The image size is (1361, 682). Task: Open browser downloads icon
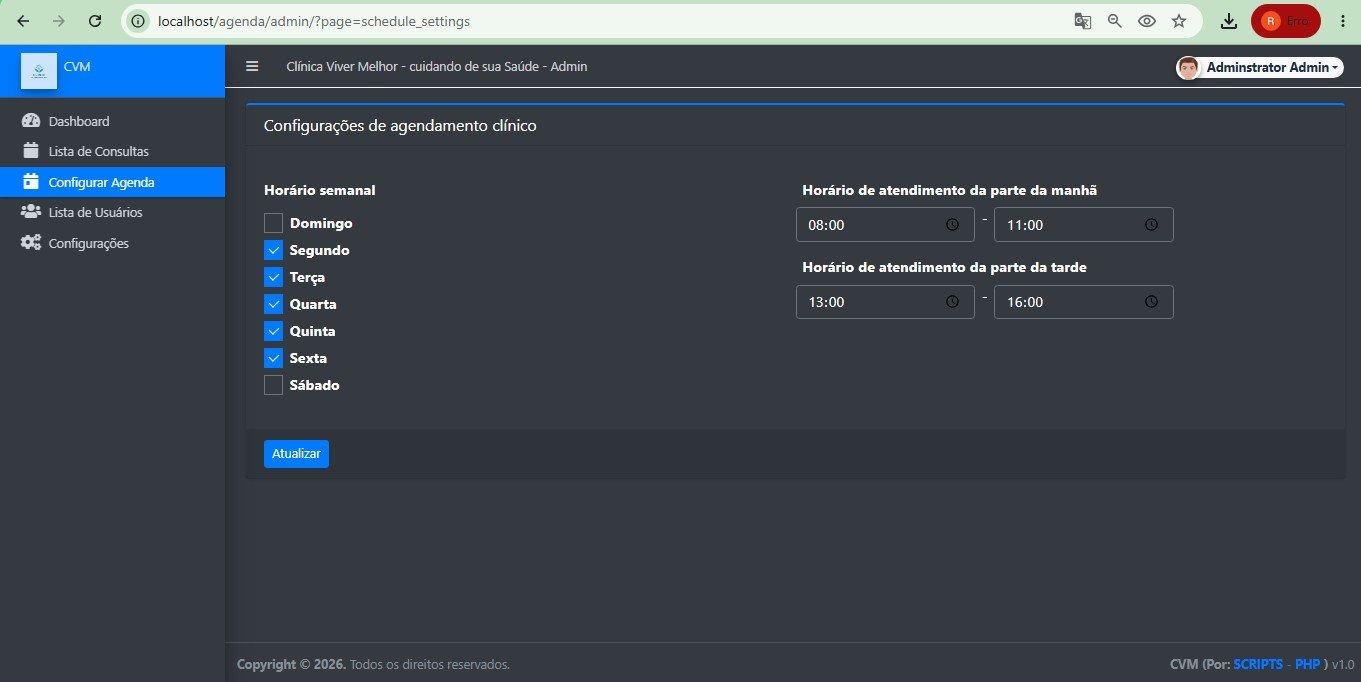1229,20
